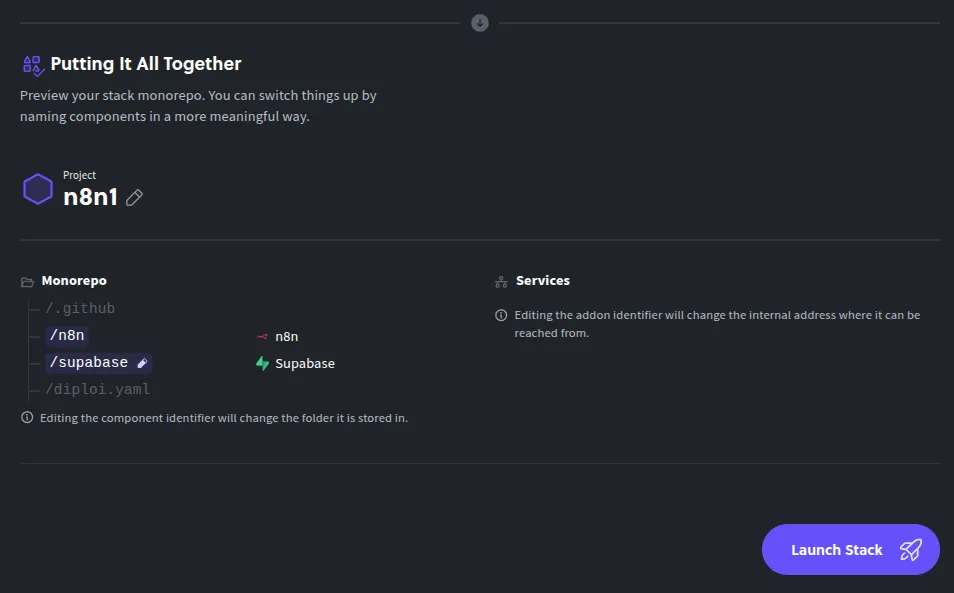Click the info icon below the monorepo tree
Screen dimensions: 954x593
point(27,417)
